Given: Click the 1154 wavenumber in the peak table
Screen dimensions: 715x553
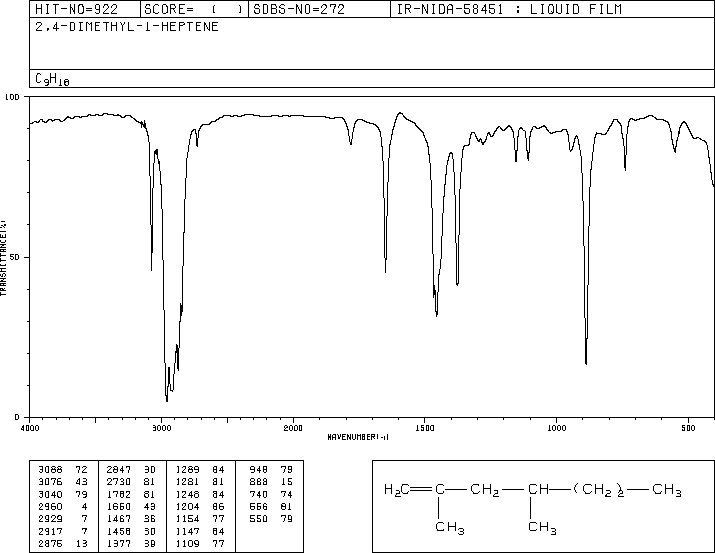Looking at the screenshot, I should 187,519.
